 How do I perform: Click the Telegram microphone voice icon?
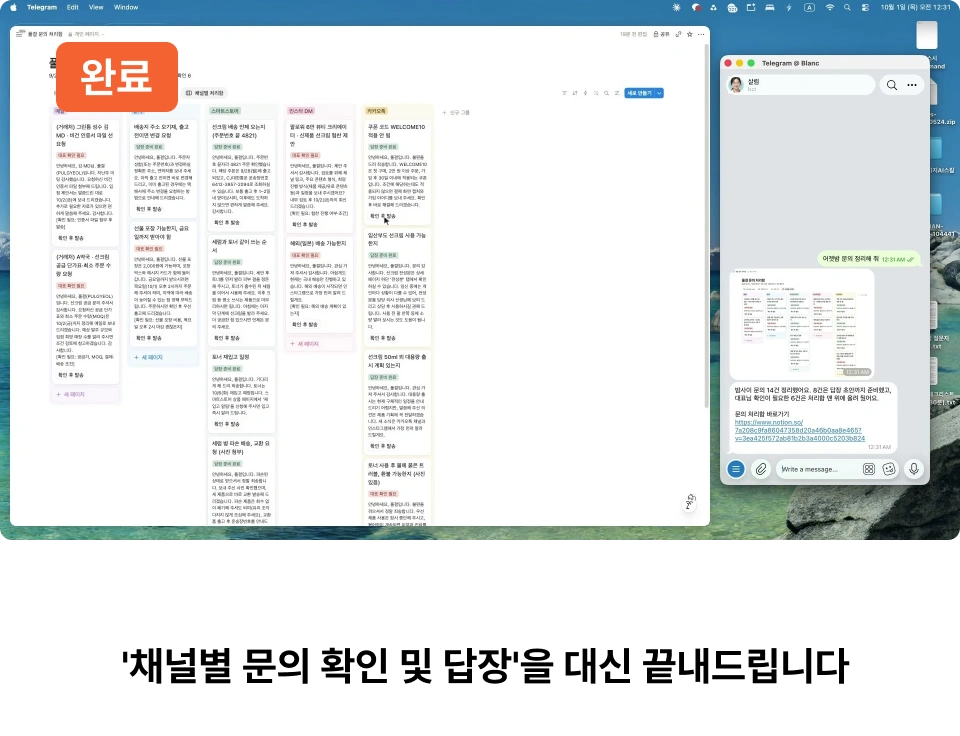point(913,469)
